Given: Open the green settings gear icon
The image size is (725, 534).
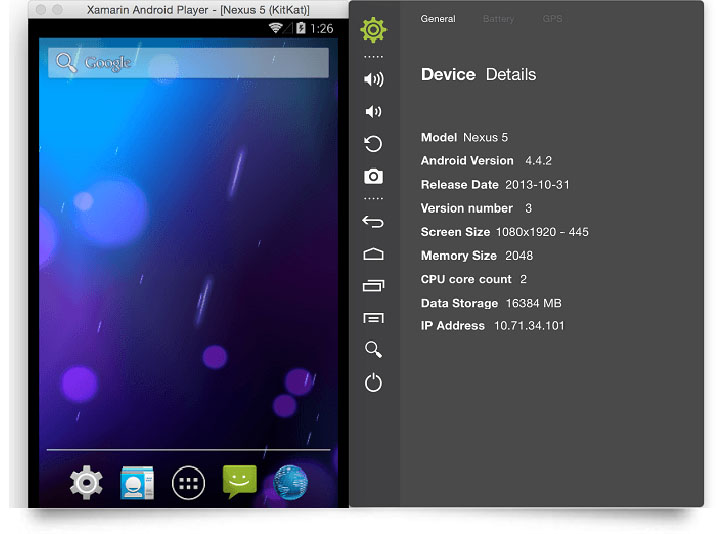Looking at the screenshot, I should pos(373,30).
